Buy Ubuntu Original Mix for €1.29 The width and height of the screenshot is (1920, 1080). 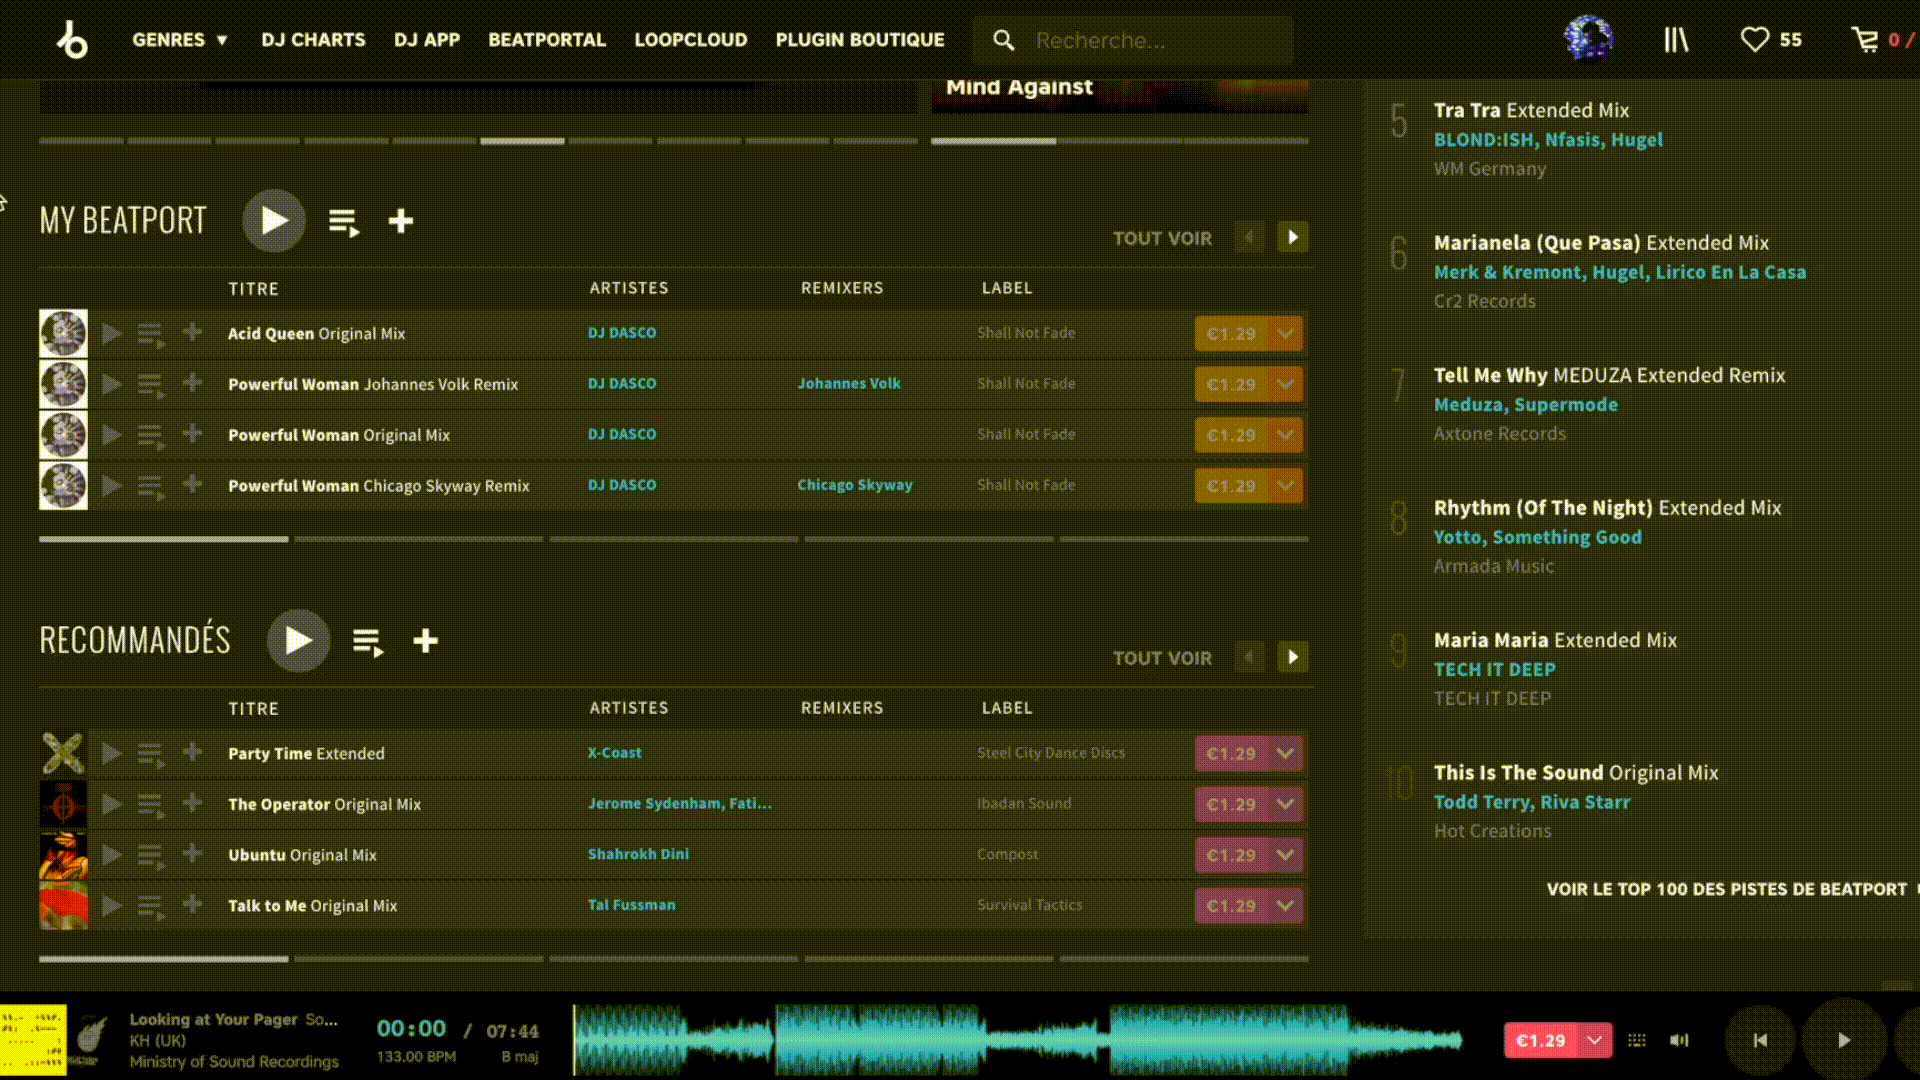pyautogui.click(x=1230, y=855)
